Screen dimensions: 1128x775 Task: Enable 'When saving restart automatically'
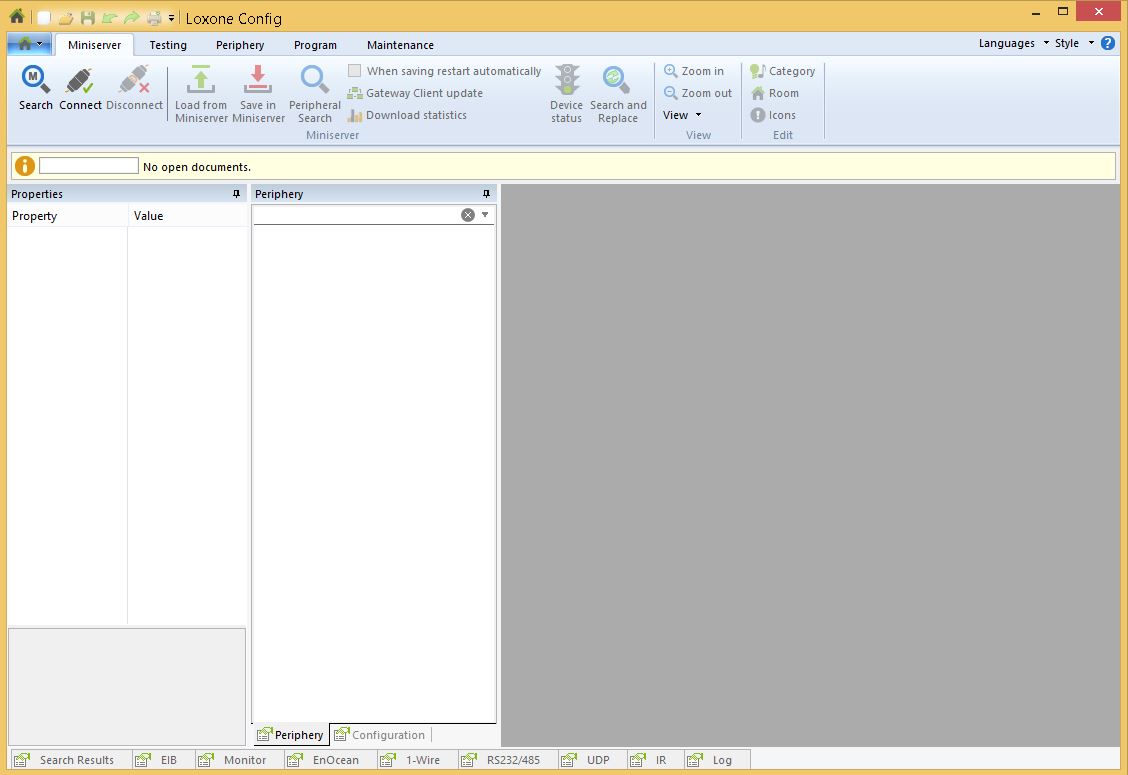click(354, 70)
